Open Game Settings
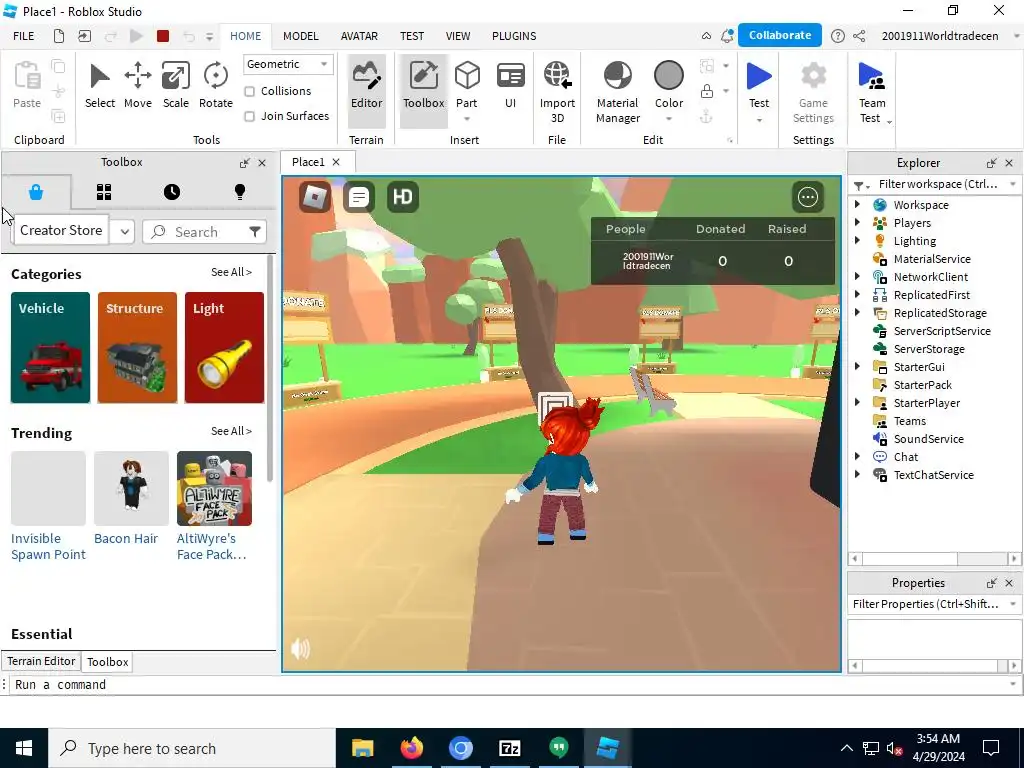1024x768 pixels. pos(813,92)
